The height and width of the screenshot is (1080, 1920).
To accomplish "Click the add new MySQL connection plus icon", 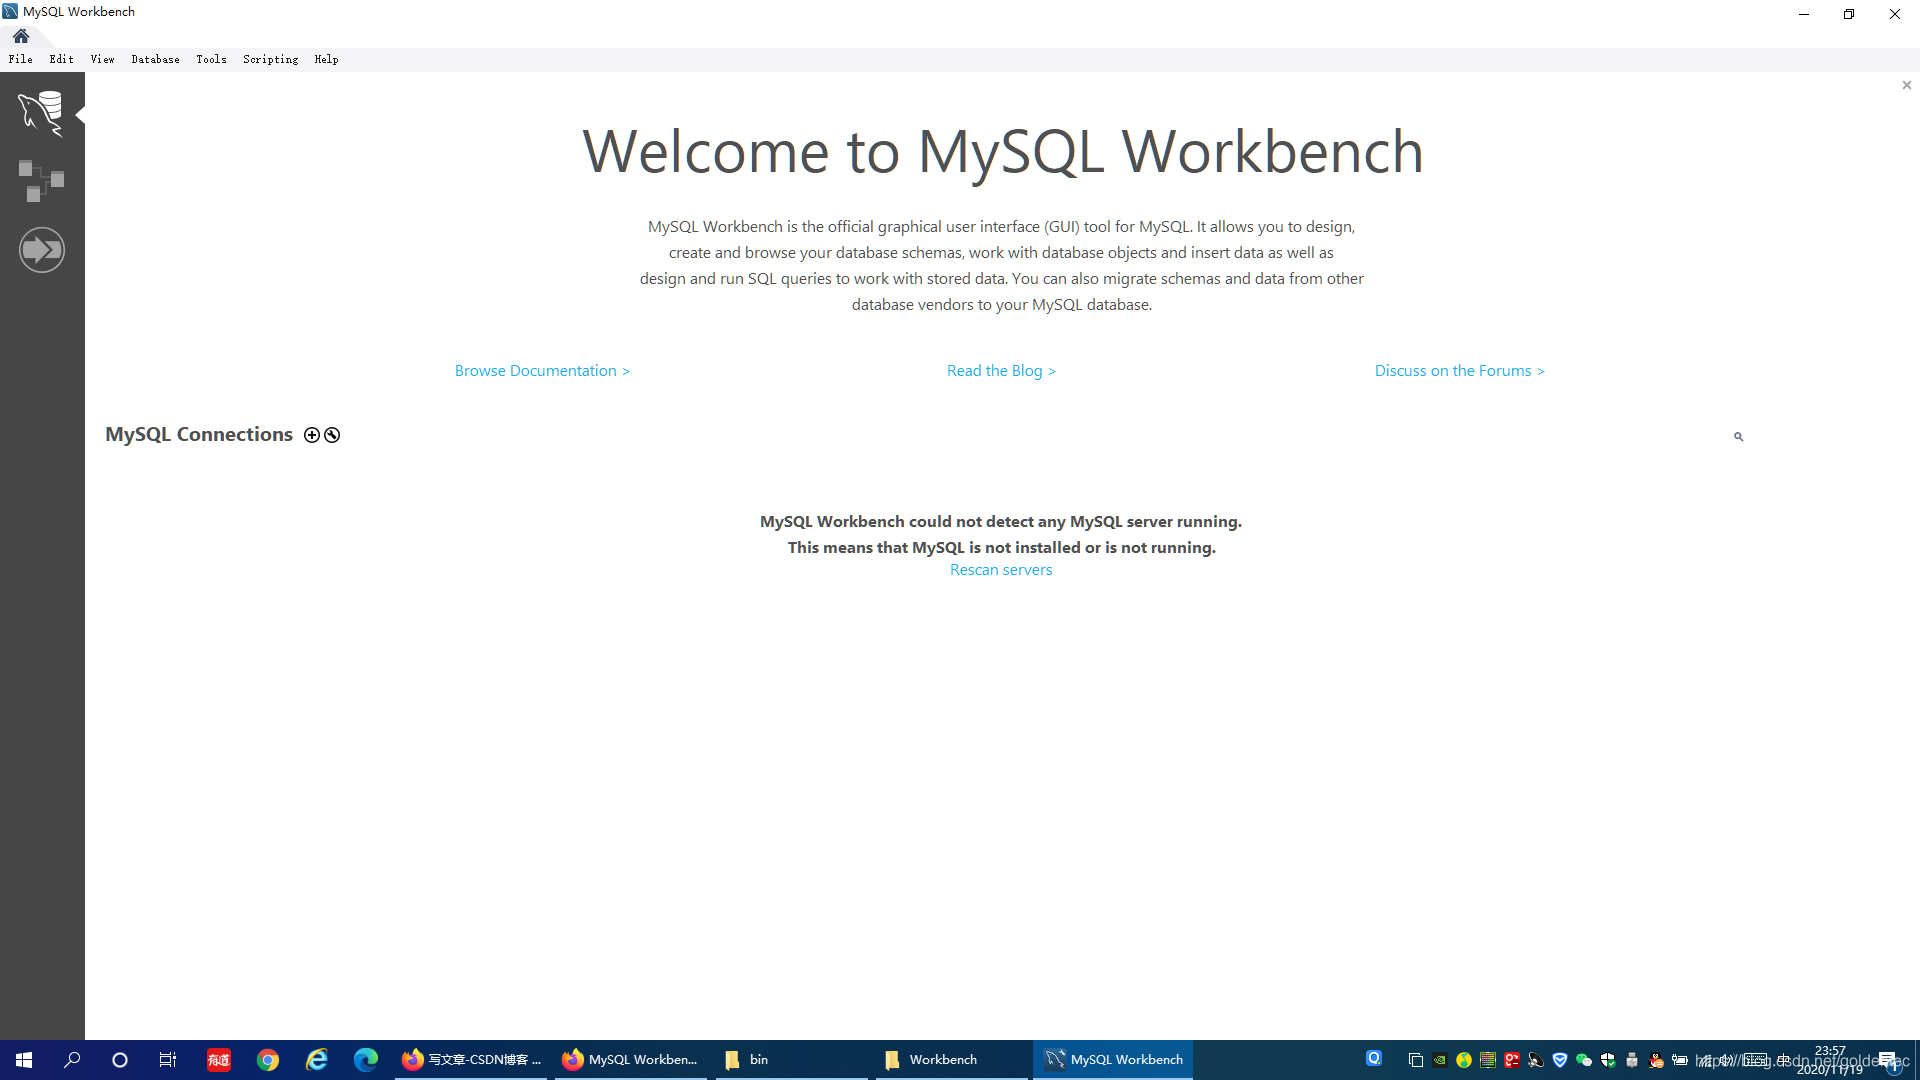I will 311,434.
